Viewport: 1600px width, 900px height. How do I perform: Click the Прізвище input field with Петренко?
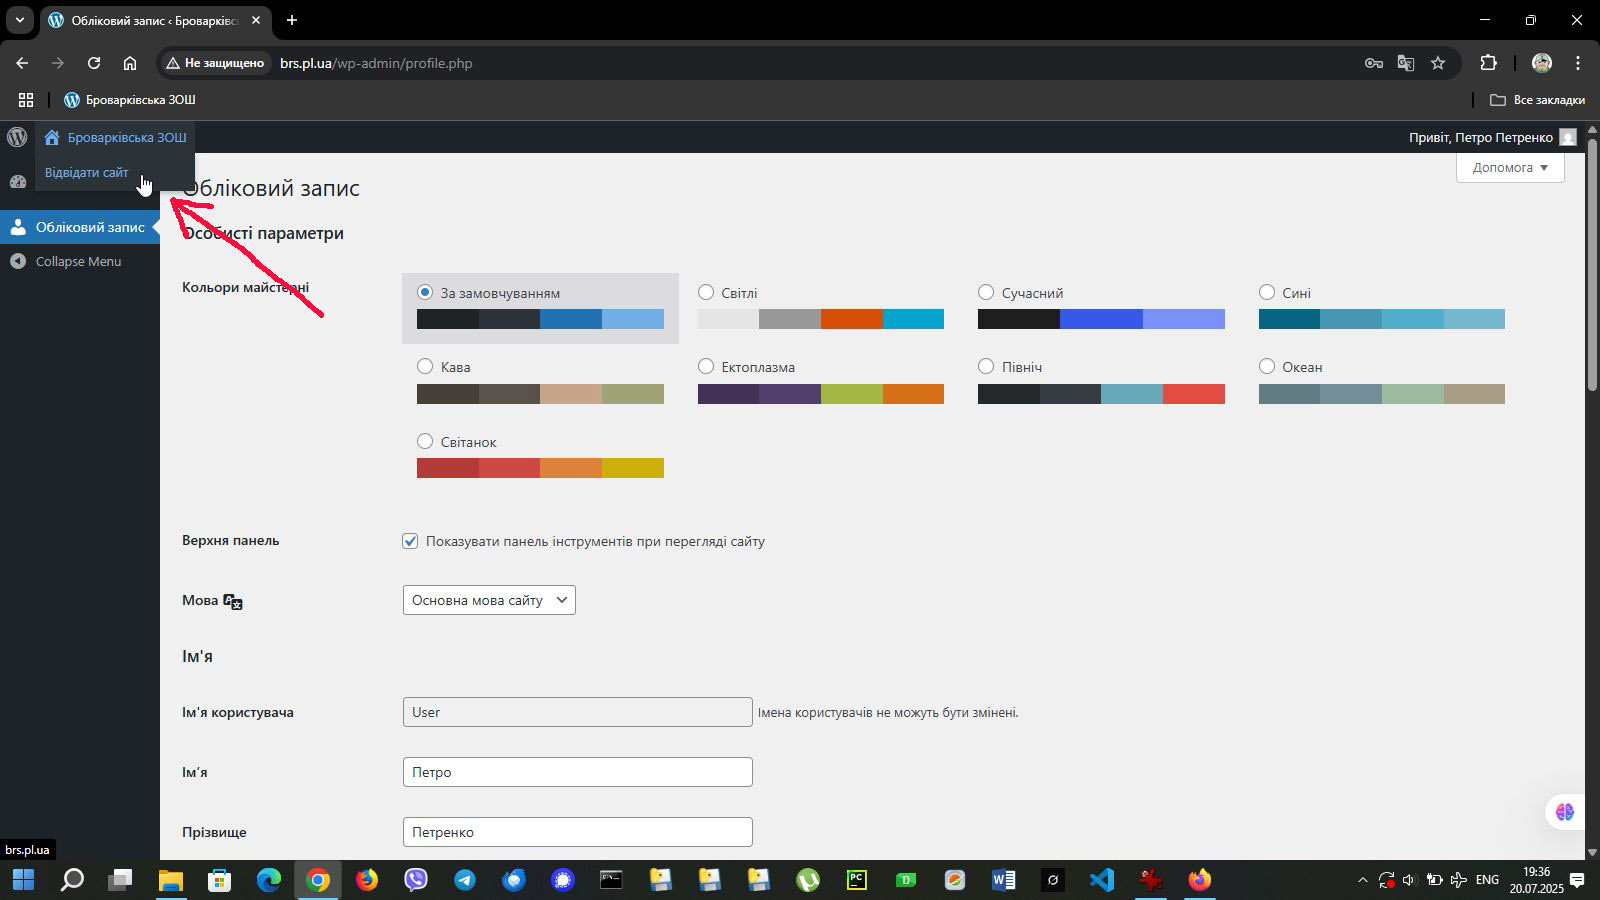(x=577, y=832)
